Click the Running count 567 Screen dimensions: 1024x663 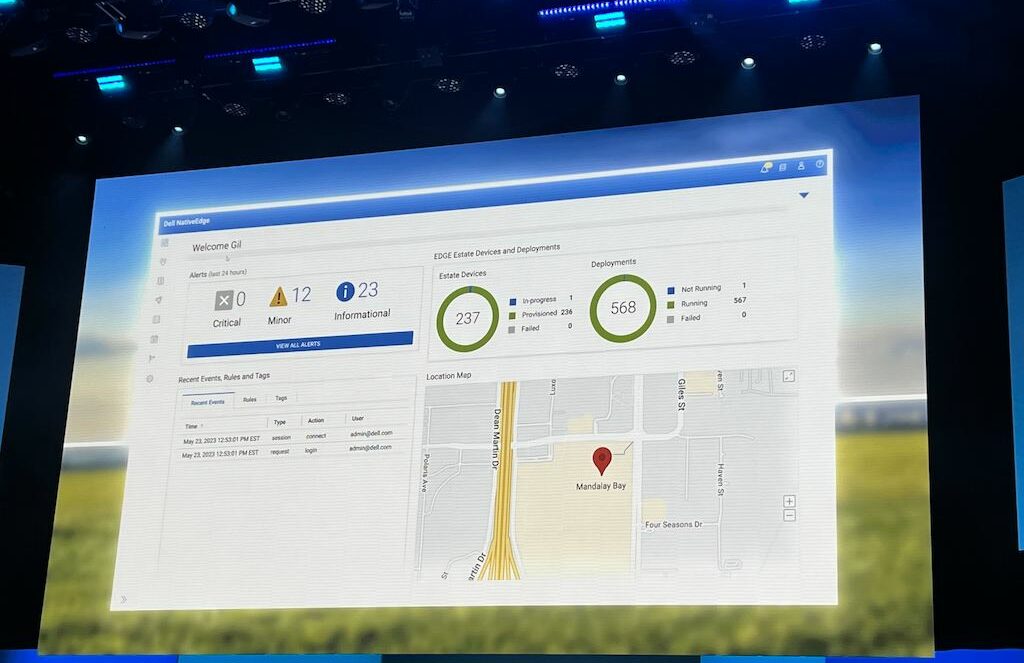[740, 300]
